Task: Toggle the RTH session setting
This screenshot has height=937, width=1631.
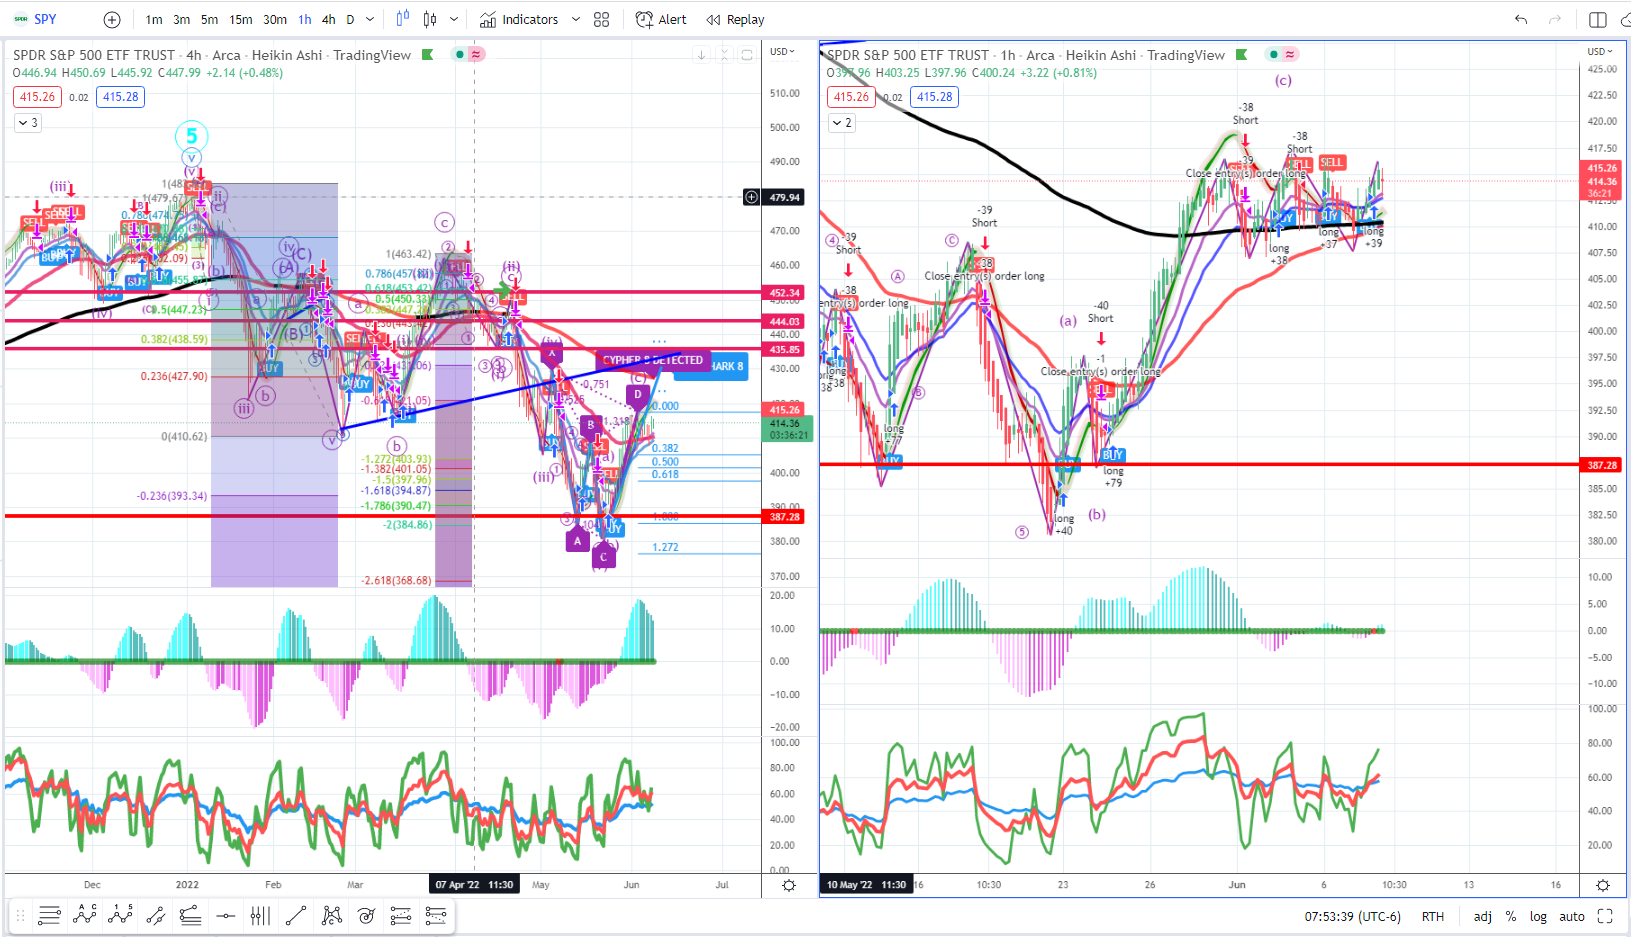Action: point(1433,916)
